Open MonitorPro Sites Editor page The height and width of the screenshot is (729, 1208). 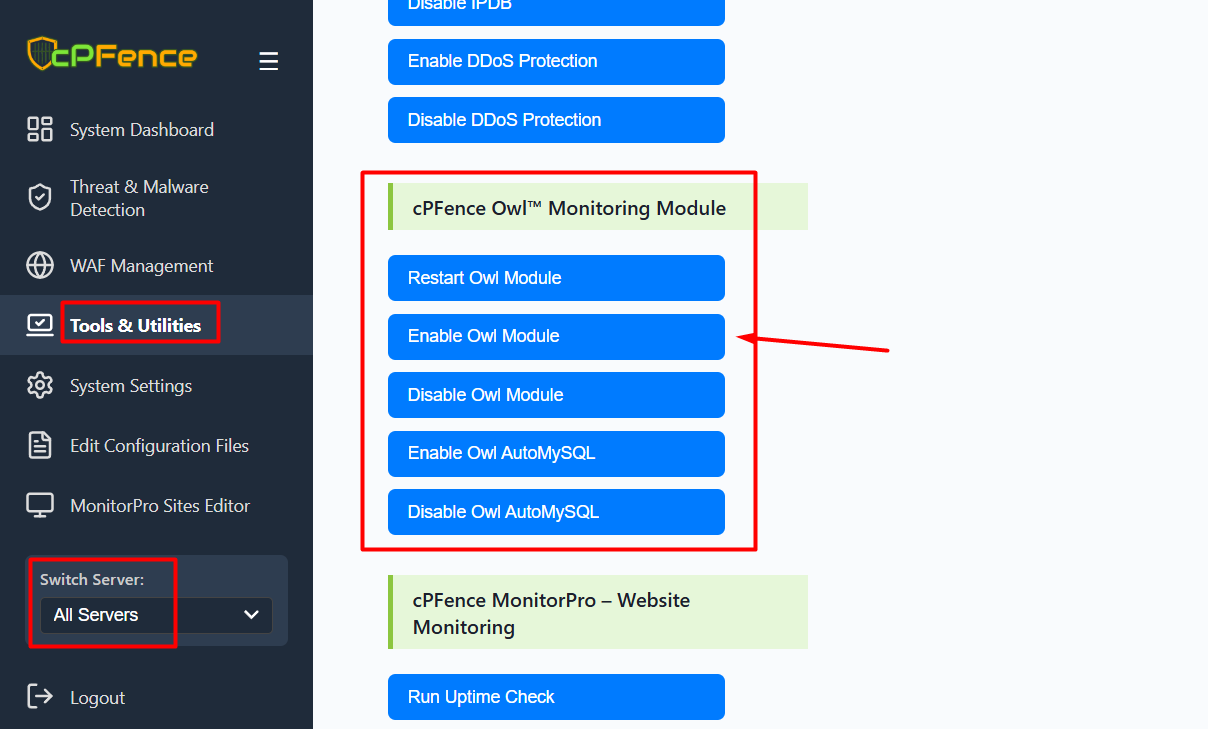pyautogui.click(x=160, y=506)
